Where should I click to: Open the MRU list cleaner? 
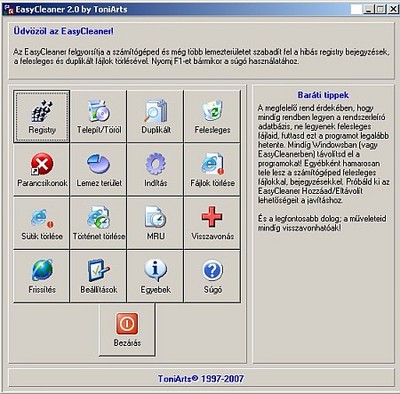click(155, 223)
